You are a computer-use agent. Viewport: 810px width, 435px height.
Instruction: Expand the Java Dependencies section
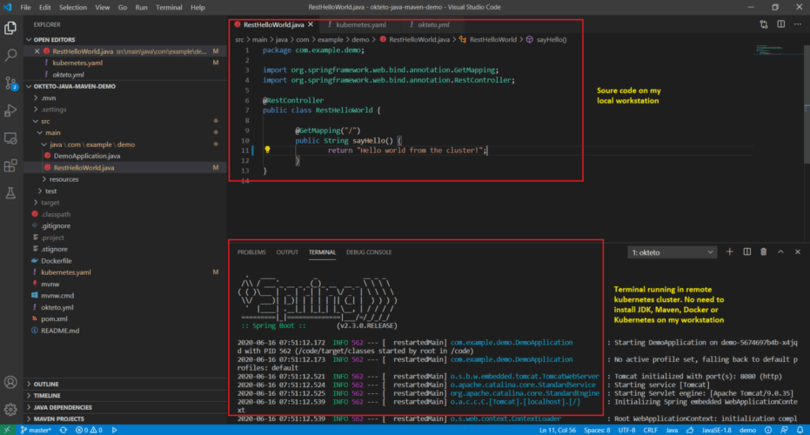click(62, 407)
